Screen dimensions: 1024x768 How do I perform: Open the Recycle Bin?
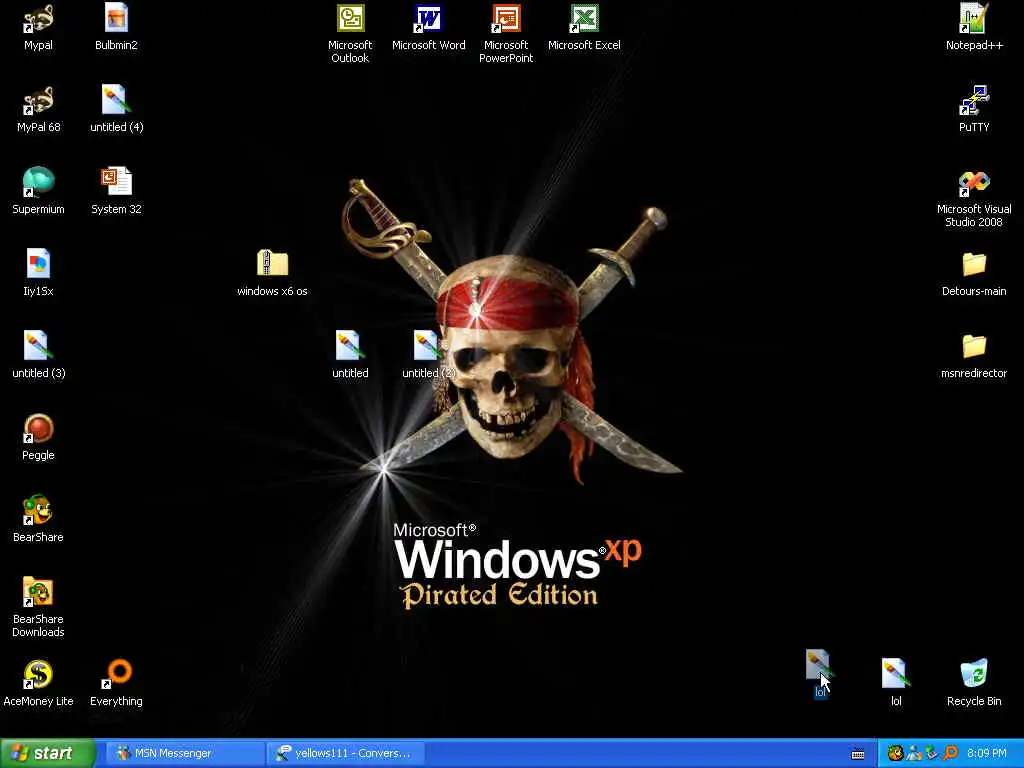[x=974, y=683]
